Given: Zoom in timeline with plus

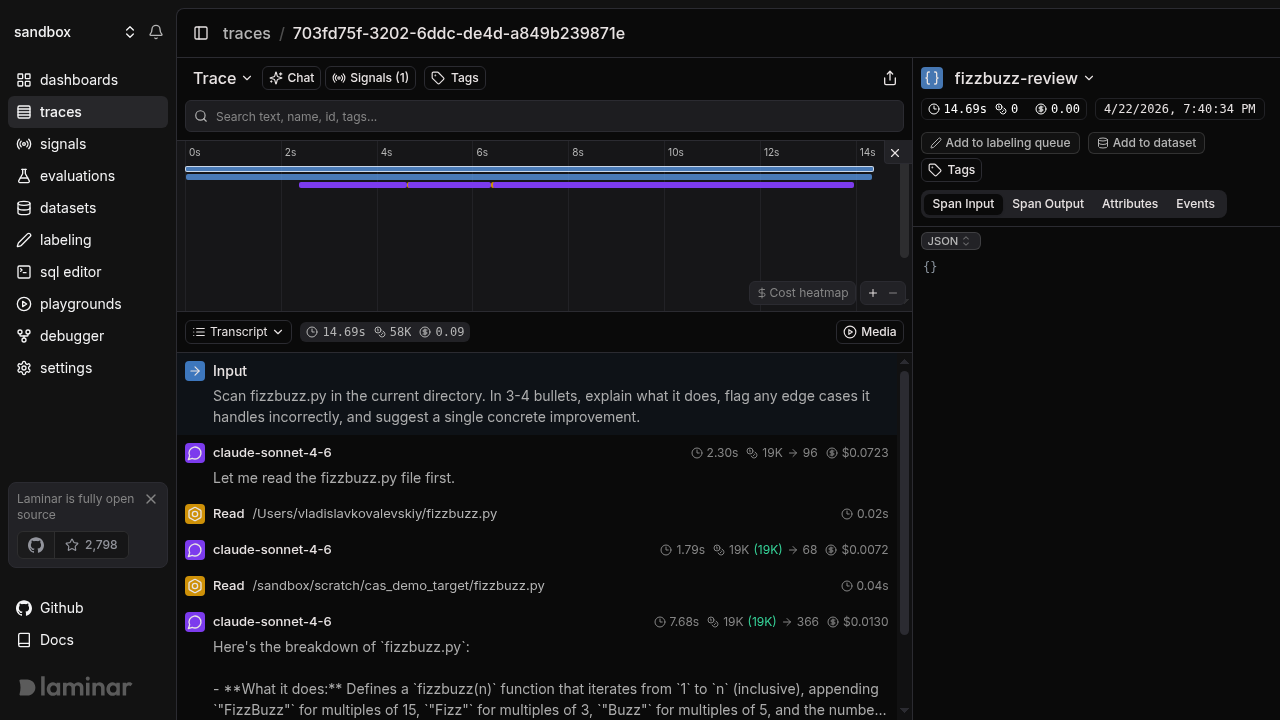Looking at the screenshot, I should coord(873,293).
